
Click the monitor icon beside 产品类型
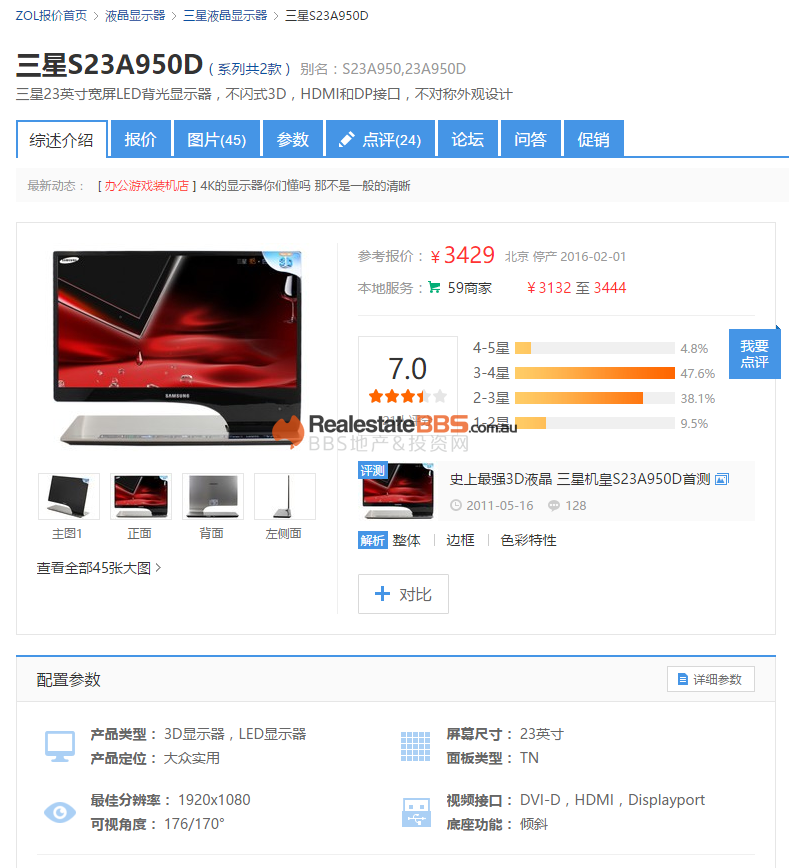[x=60, y=746]
